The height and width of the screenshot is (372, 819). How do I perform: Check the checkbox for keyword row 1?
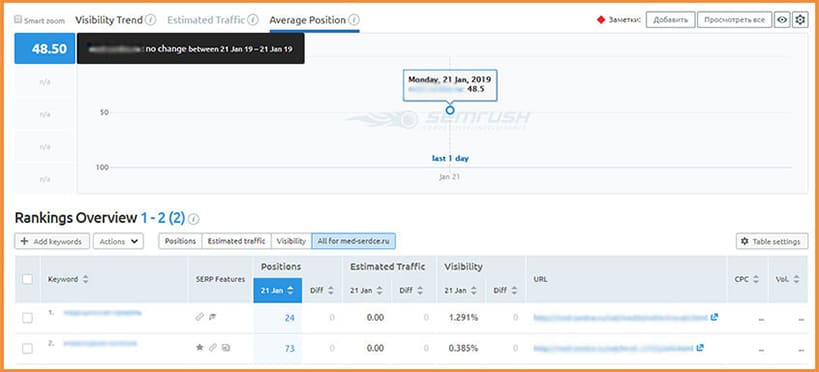[x=27, y=318]
